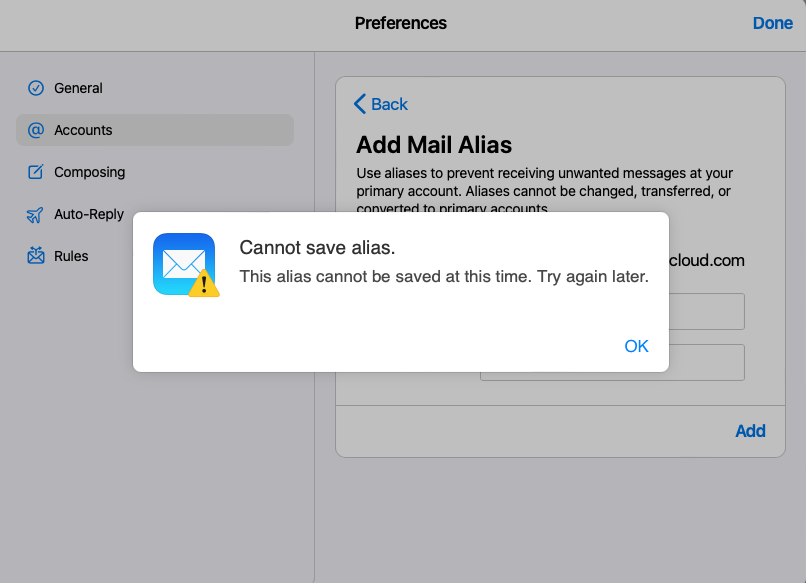Click the lower alias text field
Screen dimensions: 806x583
tap(612, 363)
